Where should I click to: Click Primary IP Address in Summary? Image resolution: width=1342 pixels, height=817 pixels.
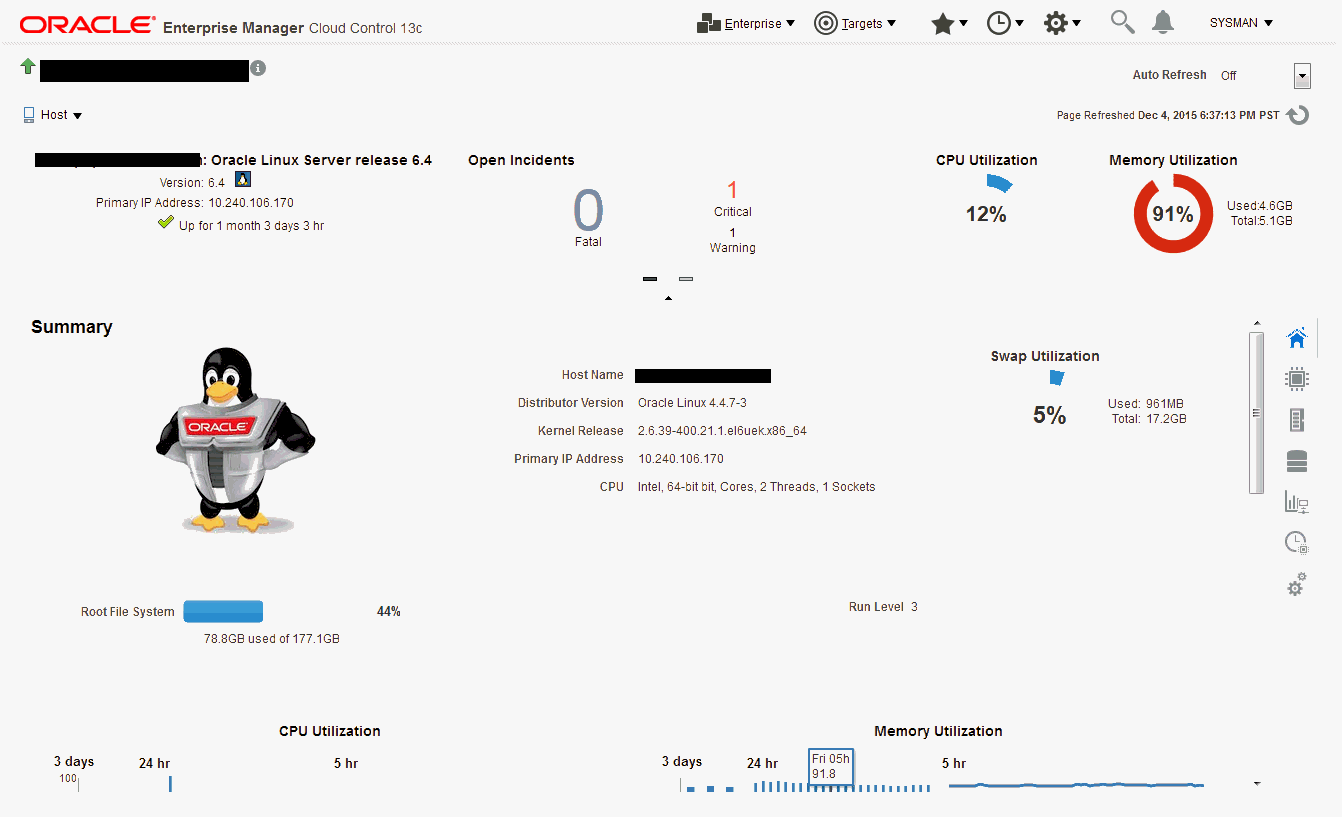point(680,459)
